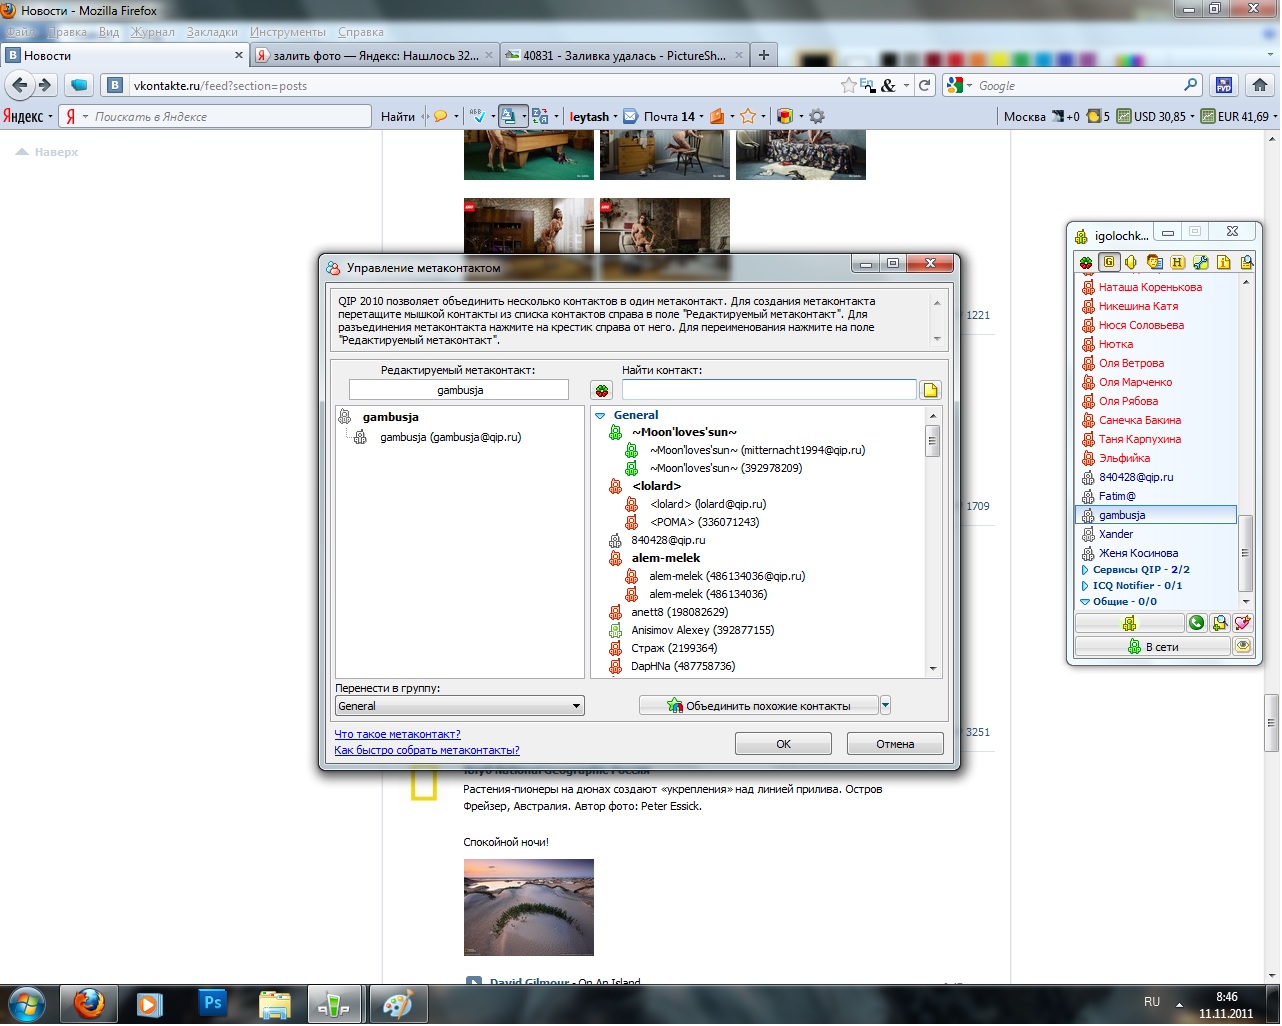1282x1026 pixels.
Task: Click the wide status-picture button above 'В сети'
Action: tap(1129, 623)
